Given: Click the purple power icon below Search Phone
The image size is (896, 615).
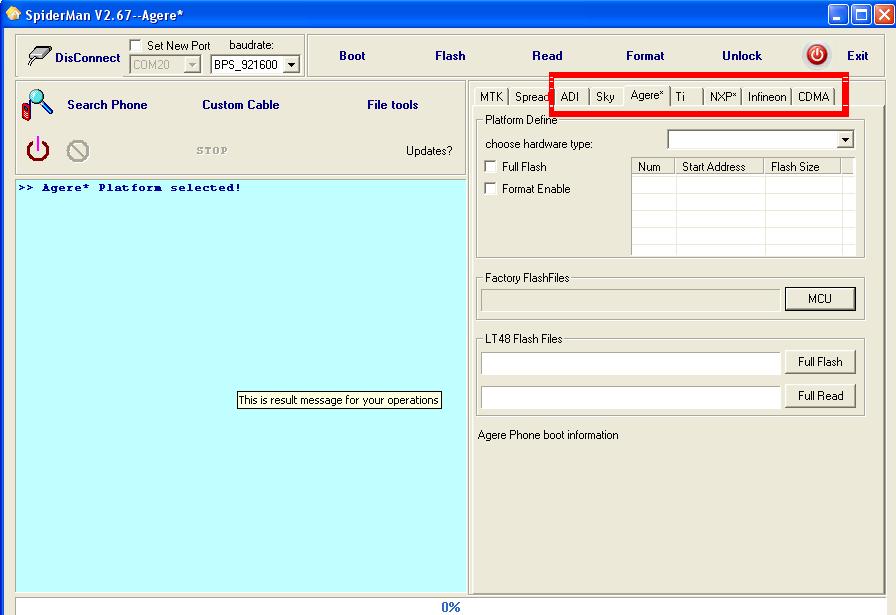Looking at the screenshot, I should 38,150.
